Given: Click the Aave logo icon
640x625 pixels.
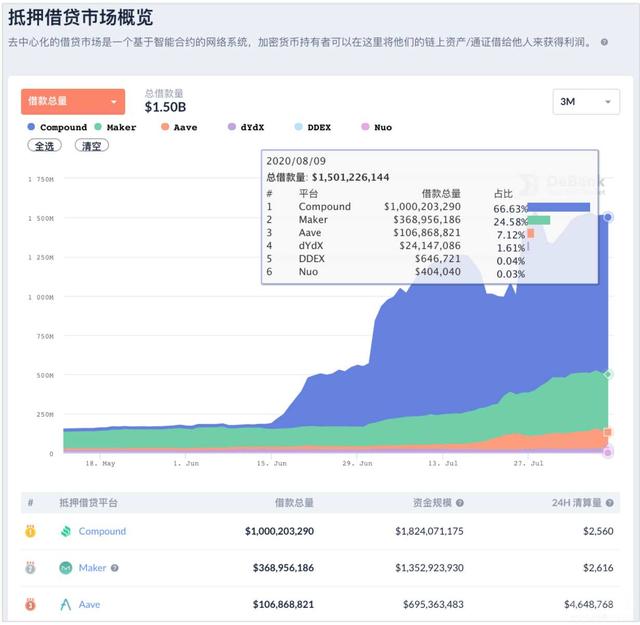Looking at the screenshot, I should click(x=66, y=605).
